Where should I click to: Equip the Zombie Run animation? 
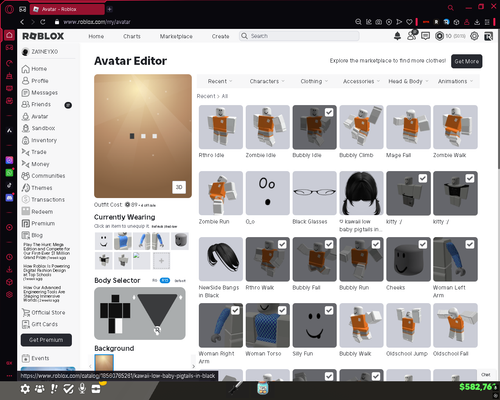click(x=221, y=193)
